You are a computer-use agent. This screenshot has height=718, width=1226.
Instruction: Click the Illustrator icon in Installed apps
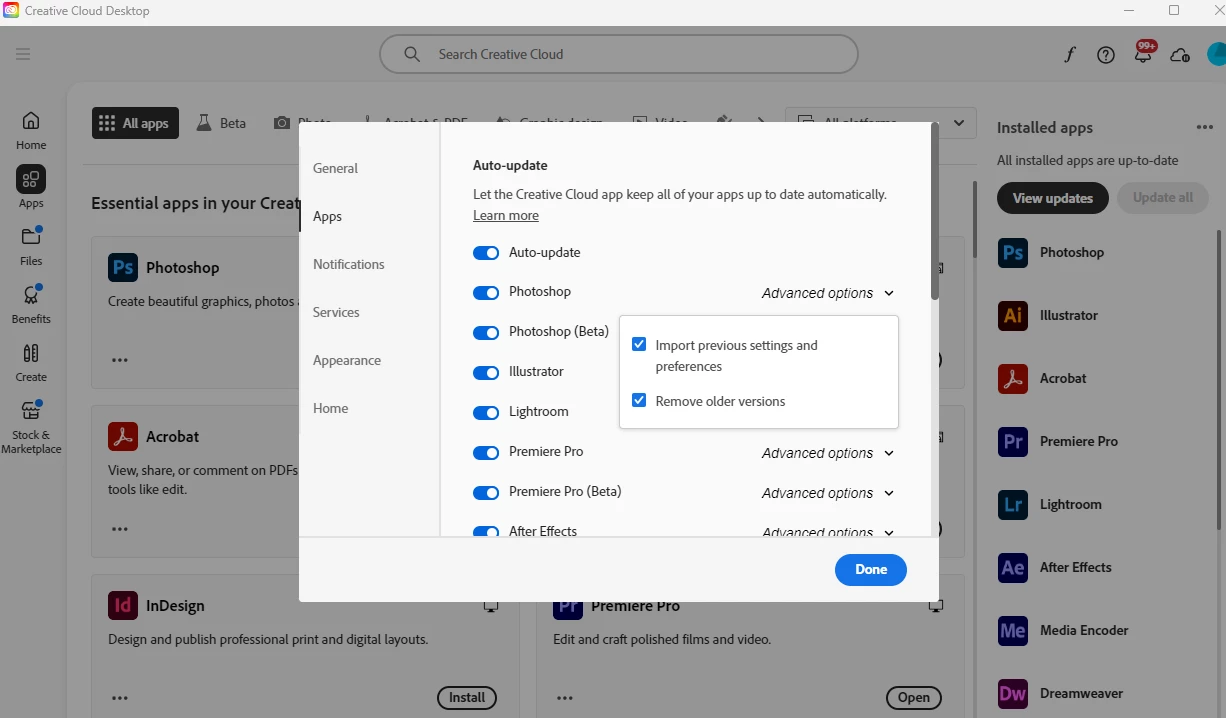coord(1013,315)
